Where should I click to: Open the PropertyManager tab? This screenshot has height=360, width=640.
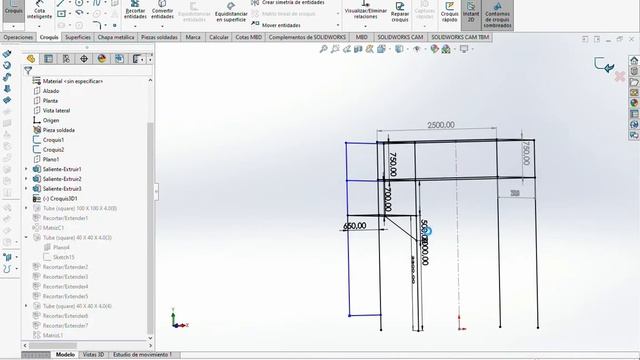[49, 59]
